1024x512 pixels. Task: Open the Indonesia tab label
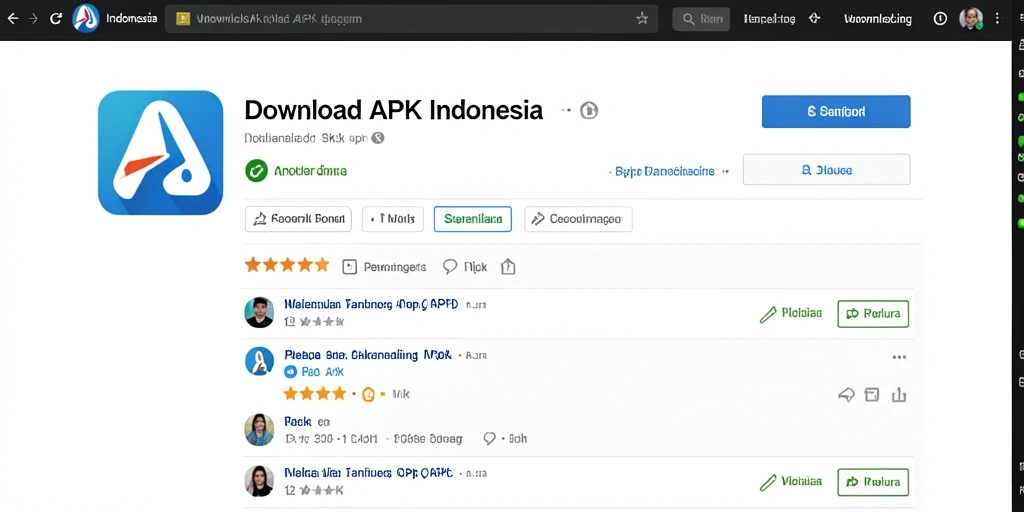(131, 18)
